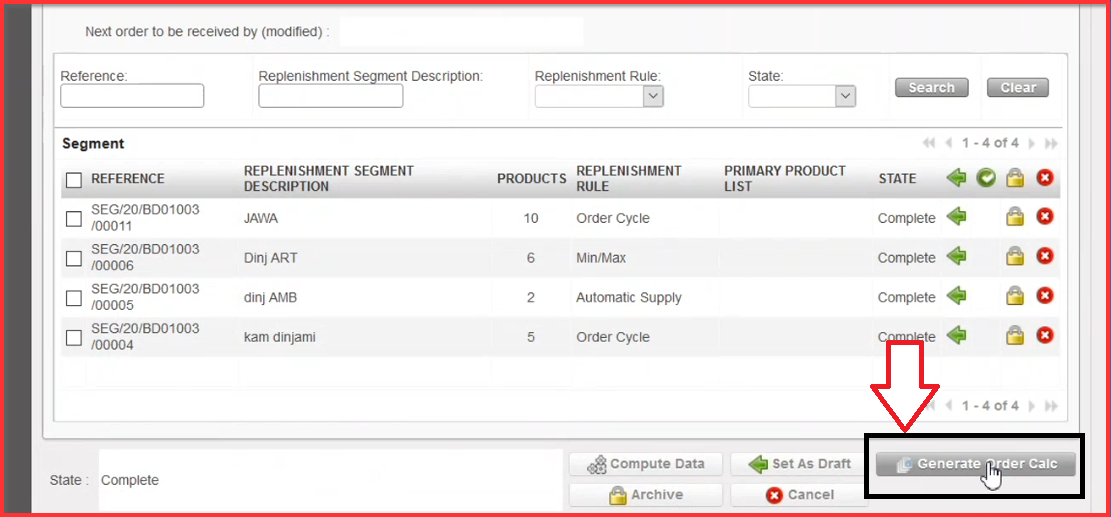Focus the Reference filter text field

(132, 96)
